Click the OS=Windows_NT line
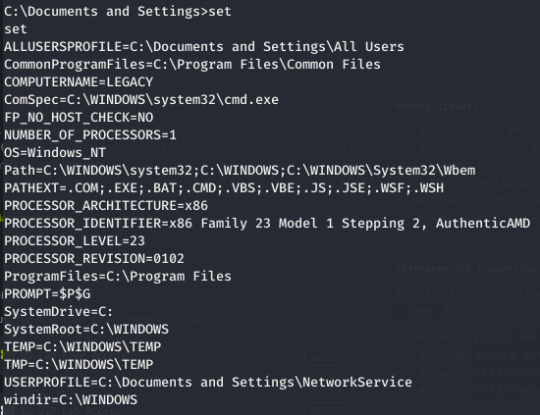 point(55,153)
